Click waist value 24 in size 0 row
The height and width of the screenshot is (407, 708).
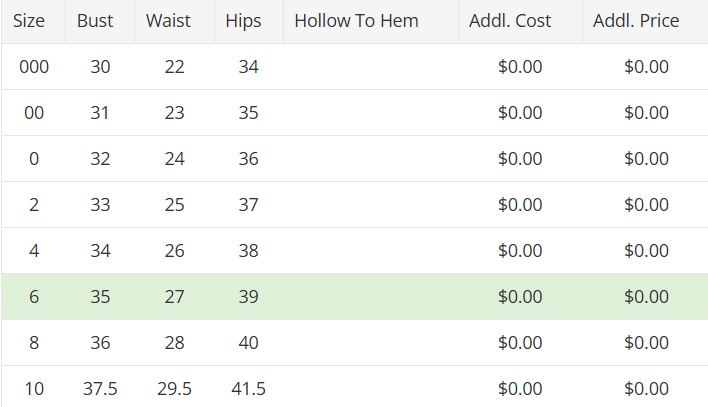click(x=174, y=159)
